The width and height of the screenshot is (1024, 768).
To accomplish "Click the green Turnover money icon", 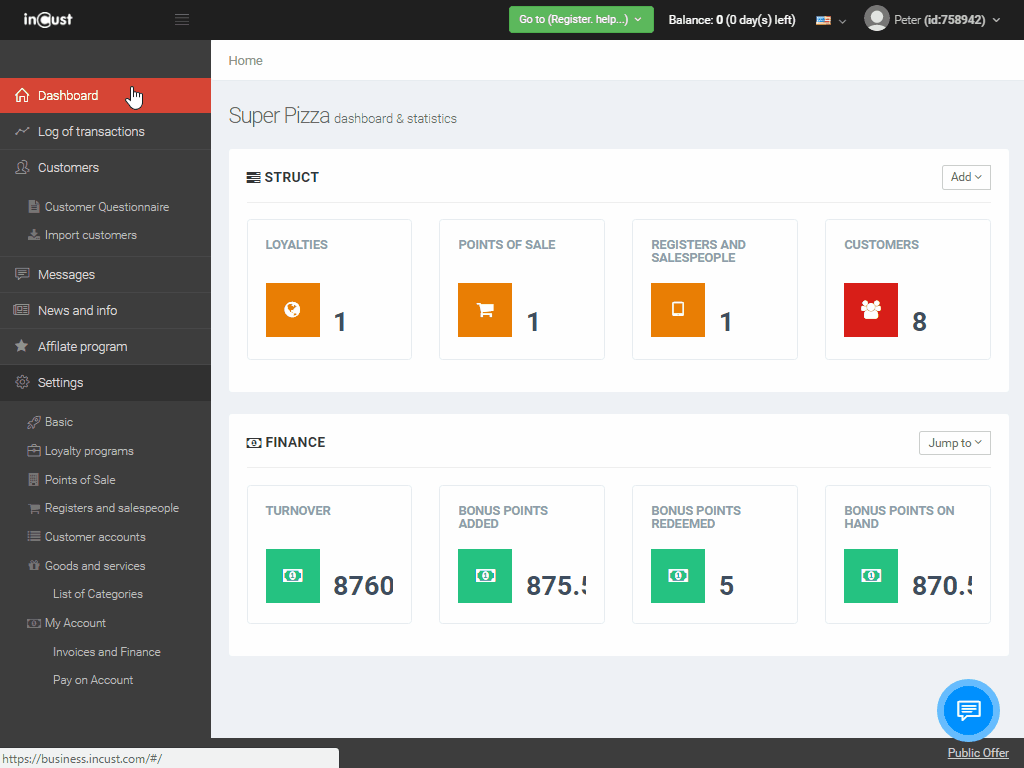I will (293, 576).
